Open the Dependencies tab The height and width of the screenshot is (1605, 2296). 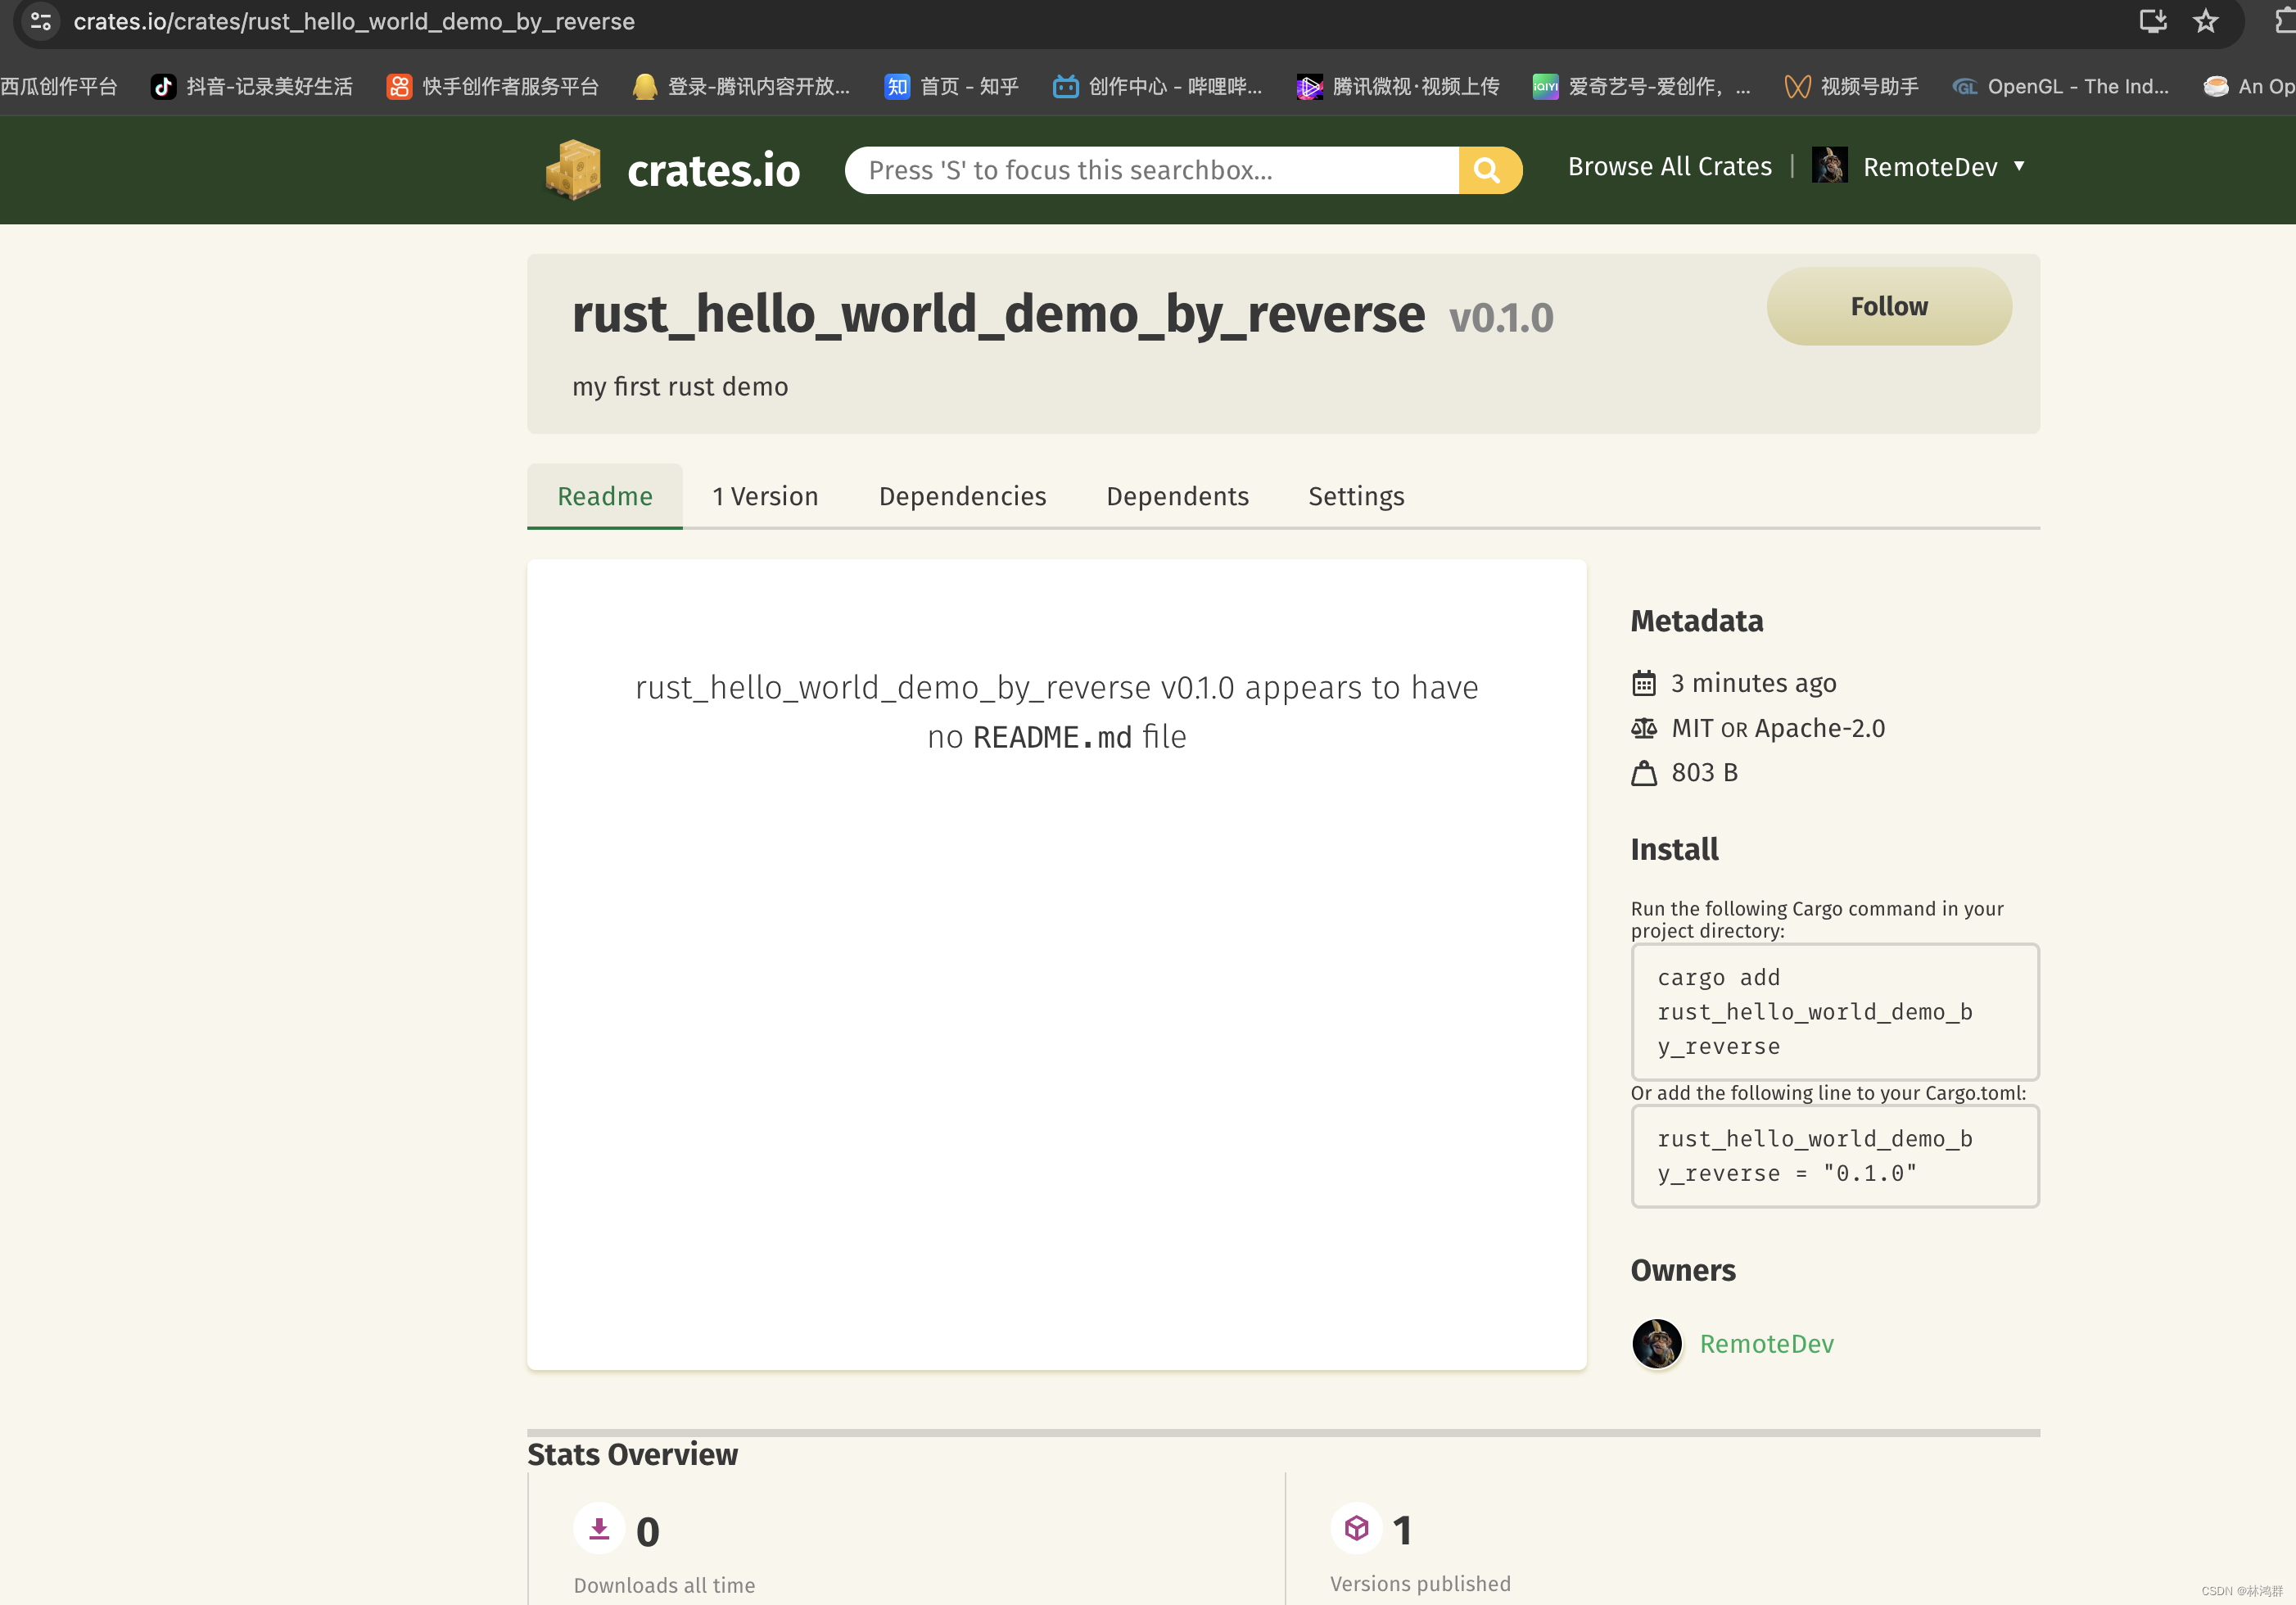[x=962, y=496]
